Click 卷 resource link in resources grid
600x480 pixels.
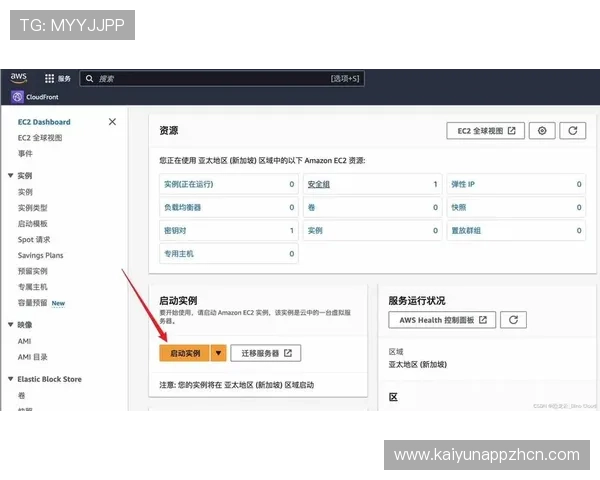coord(311,207)
